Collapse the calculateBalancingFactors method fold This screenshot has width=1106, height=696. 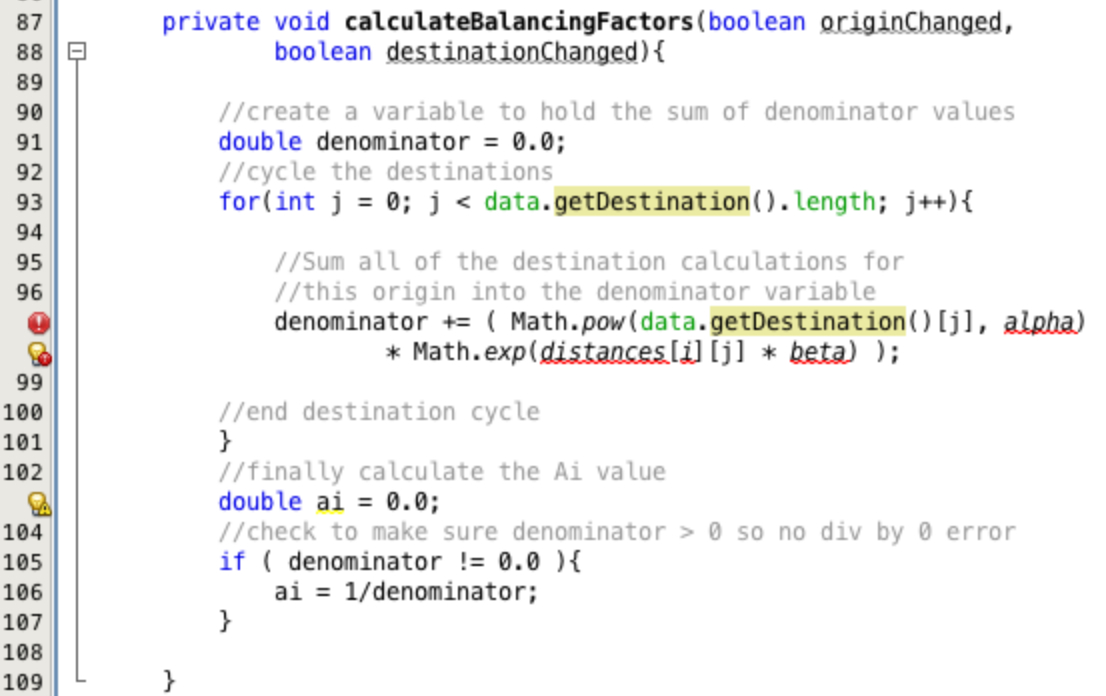(77, 51)
